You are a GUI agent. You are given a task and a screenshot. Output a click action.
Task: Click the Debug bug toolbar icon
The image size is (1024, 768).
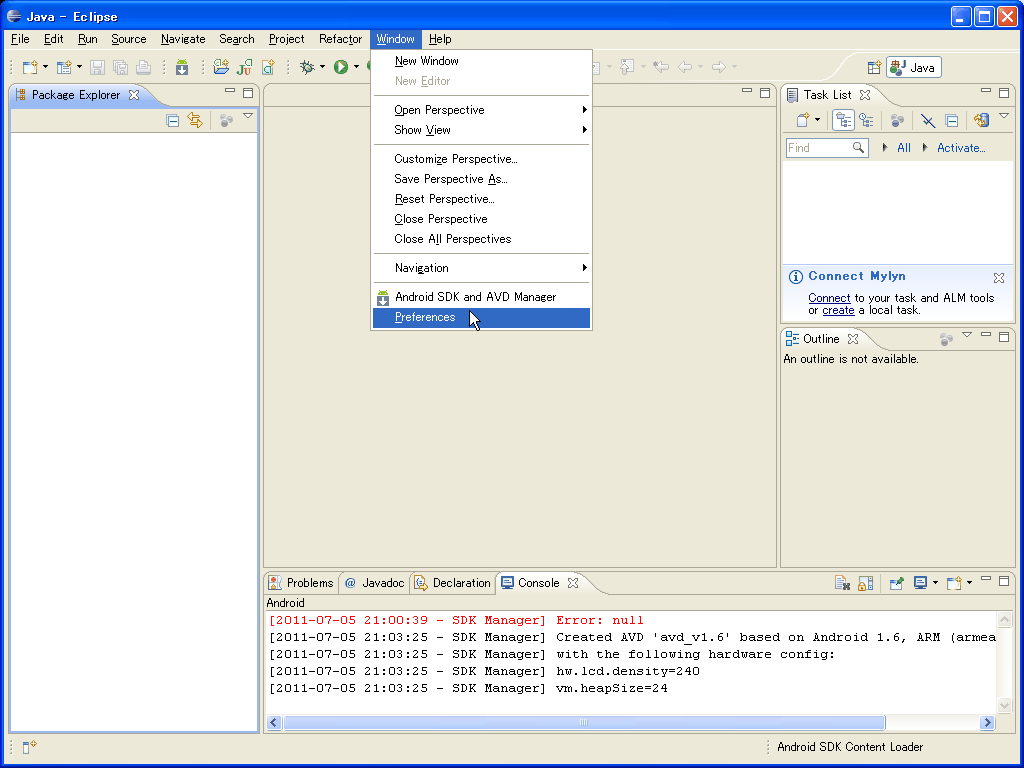click(307, 67)
